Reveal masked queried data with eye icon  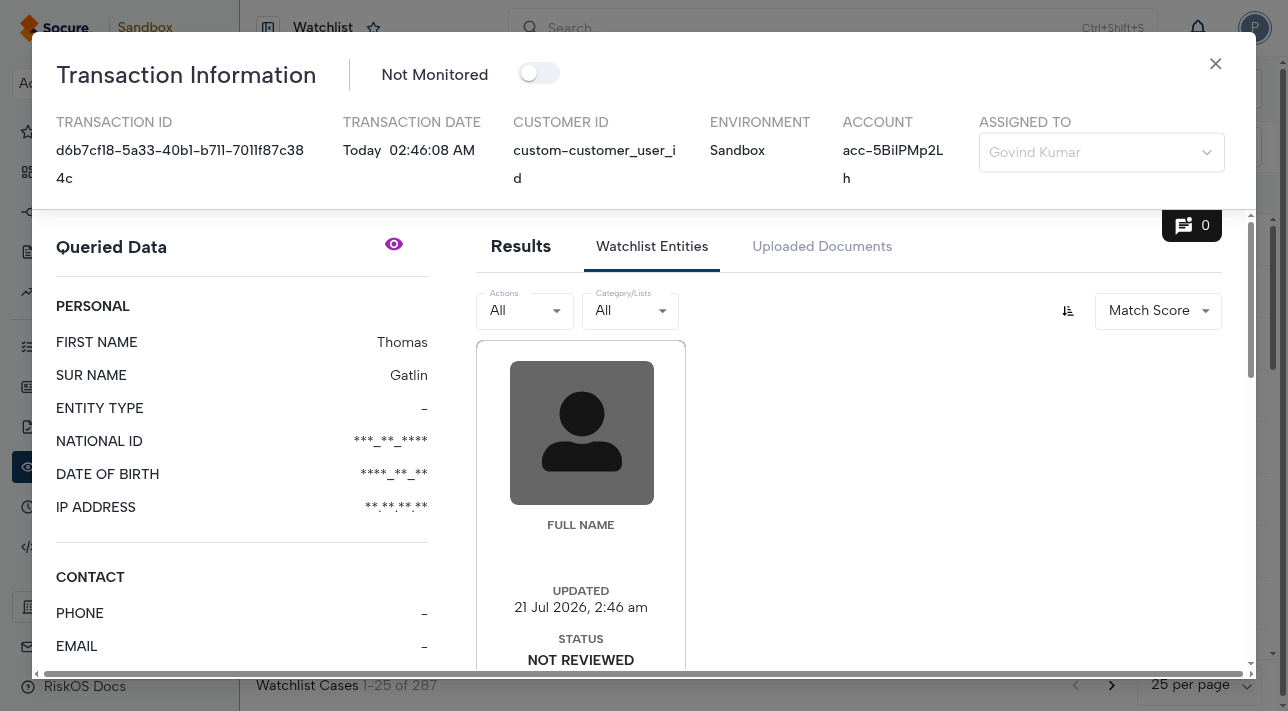coord(394,244)
